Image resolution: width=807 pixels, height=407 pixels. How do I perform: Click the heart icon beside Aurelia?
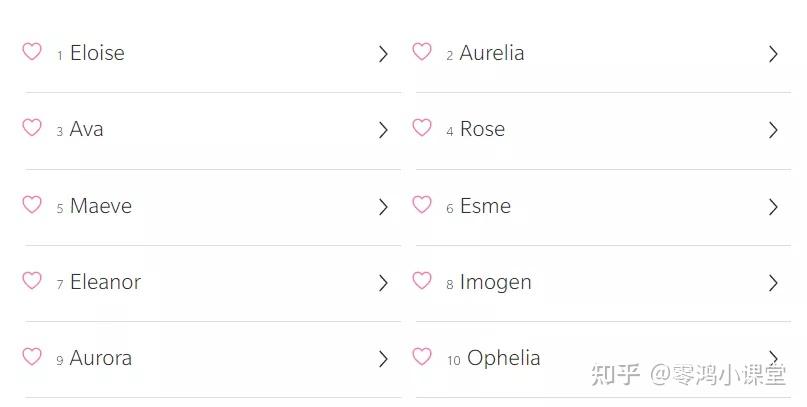[422, 52]
